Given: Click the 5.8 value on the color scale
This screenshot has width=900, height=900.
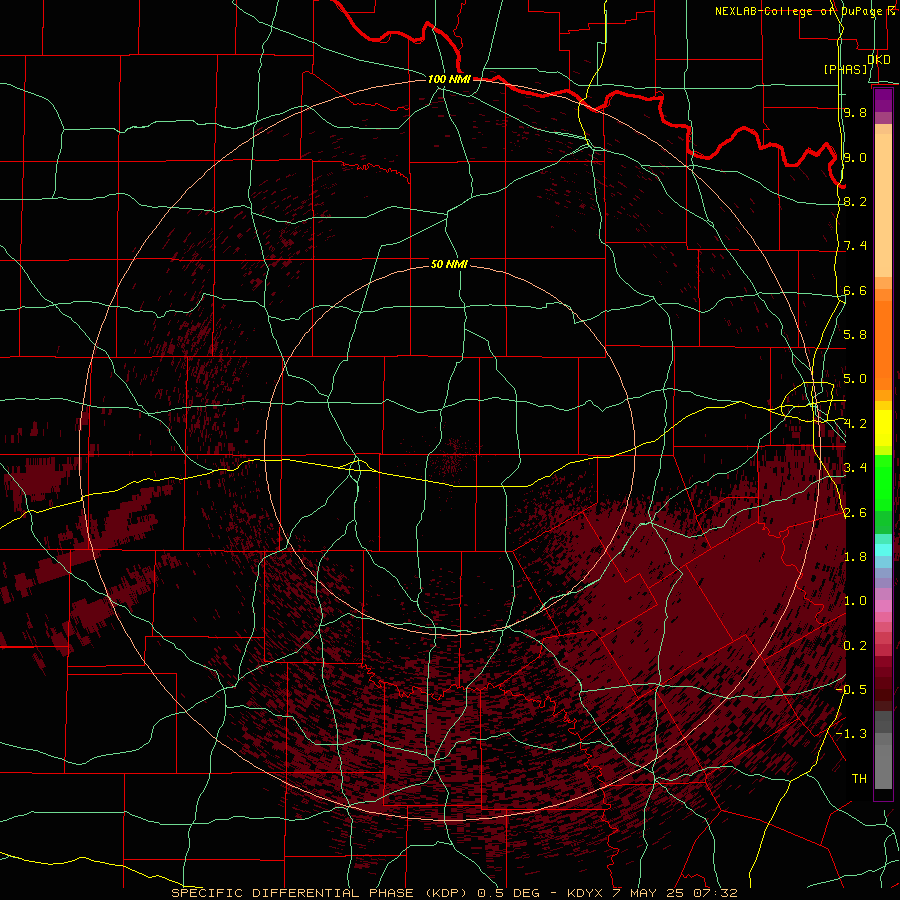Looking at the screenshot, I should click(x=855, y=335).
